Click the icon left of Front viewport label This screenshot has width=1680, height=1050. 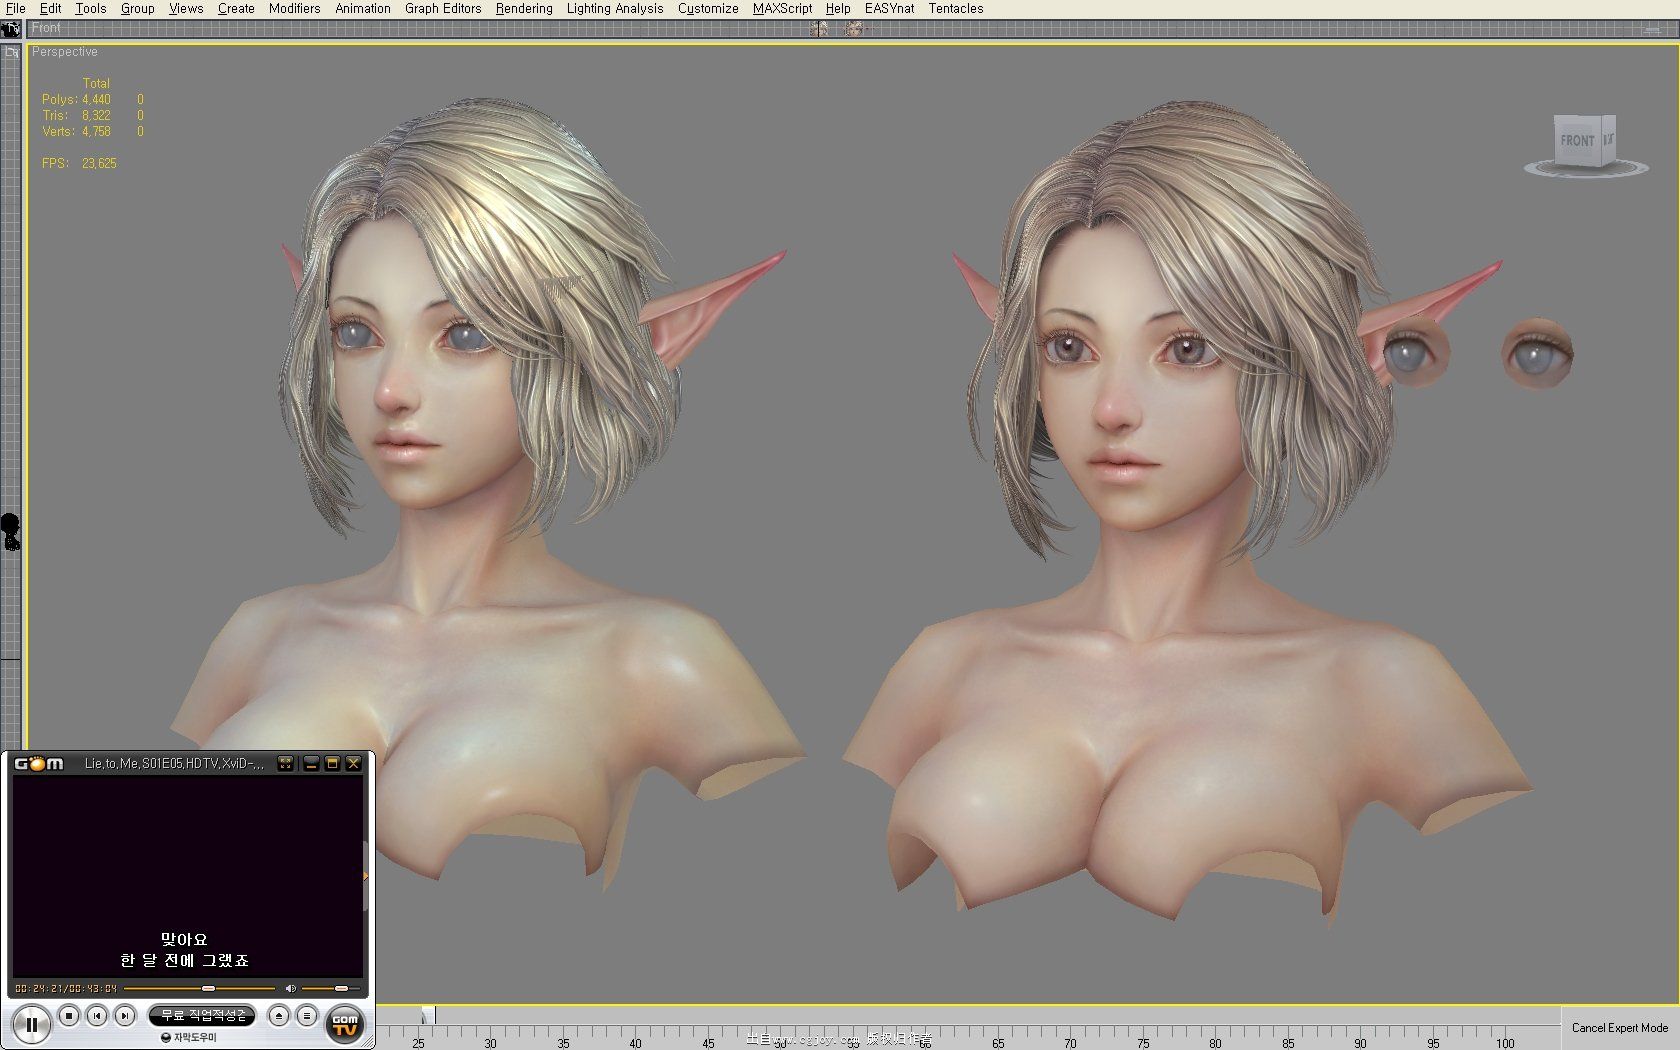[x=11, y=29]
